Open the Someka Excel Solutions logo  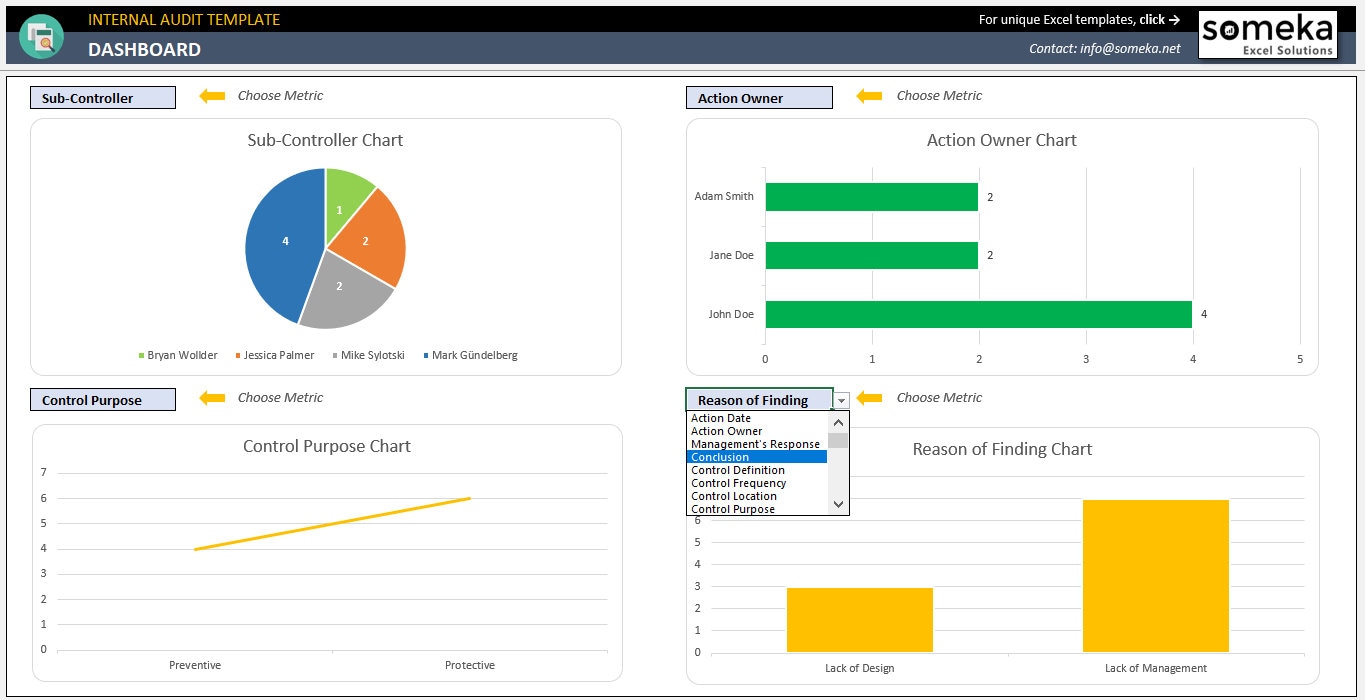pos(1268,35)
